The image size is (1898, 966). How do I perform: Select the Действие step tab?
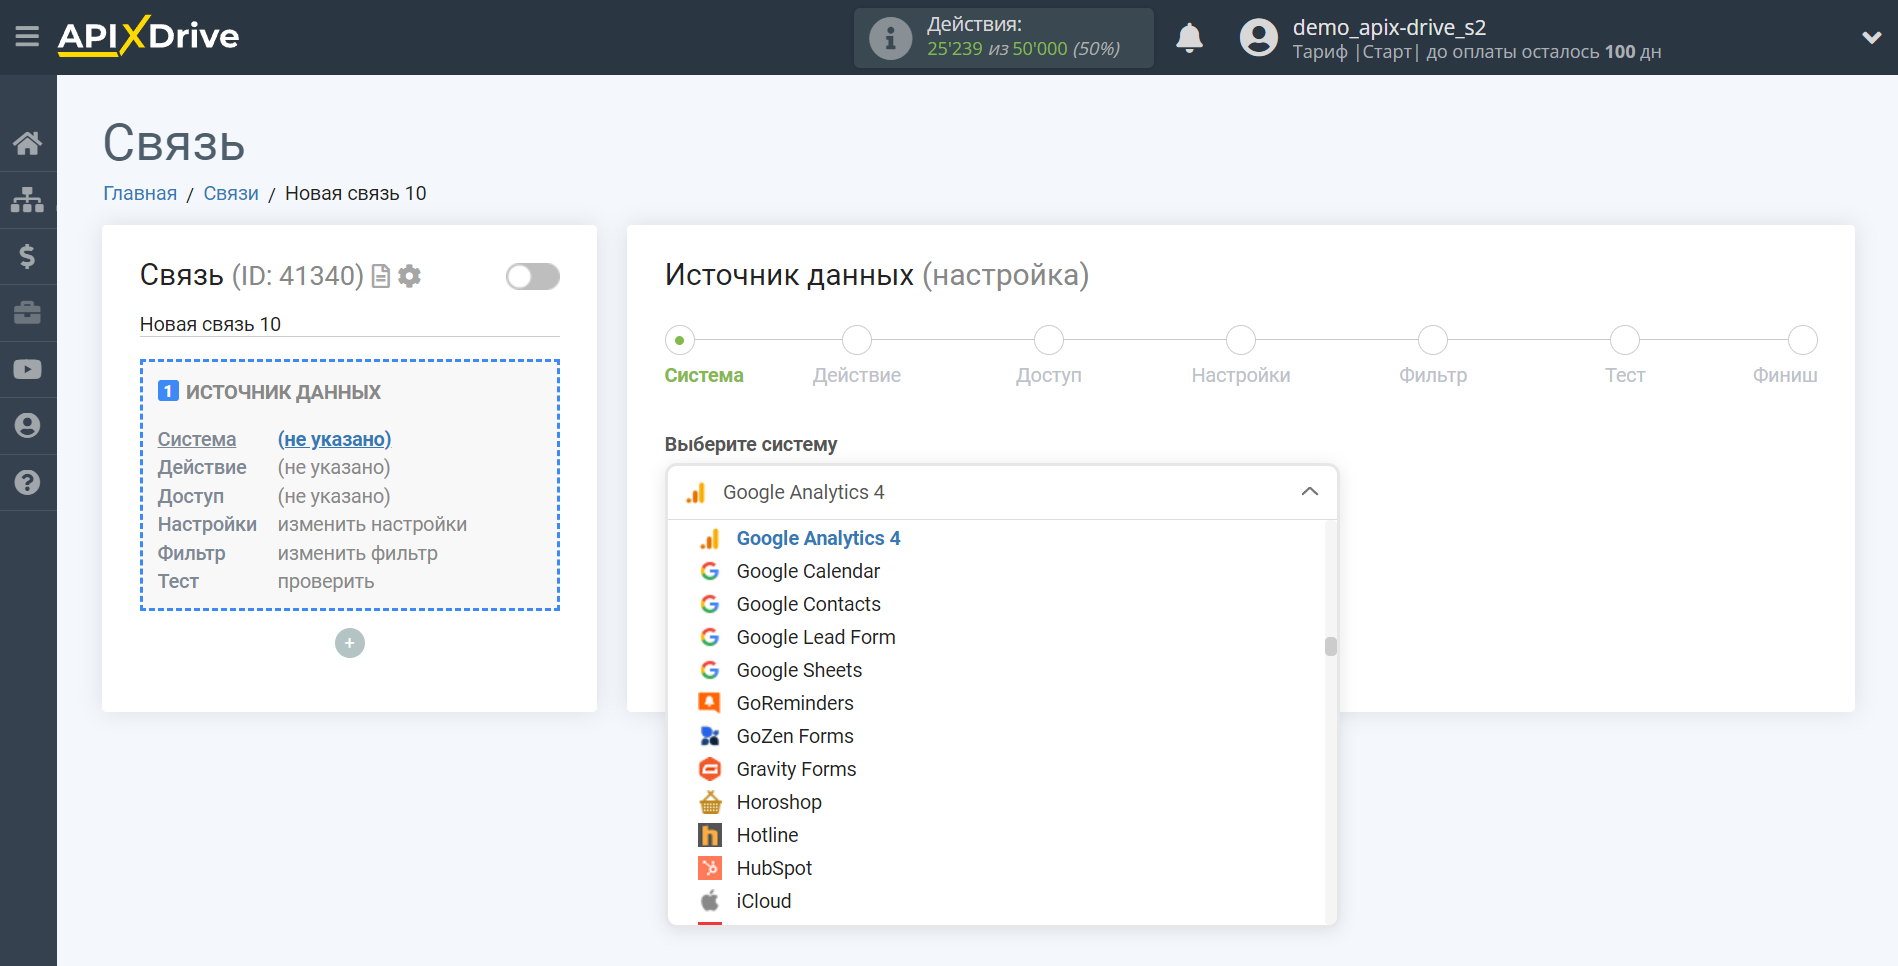tap(857, 356)
